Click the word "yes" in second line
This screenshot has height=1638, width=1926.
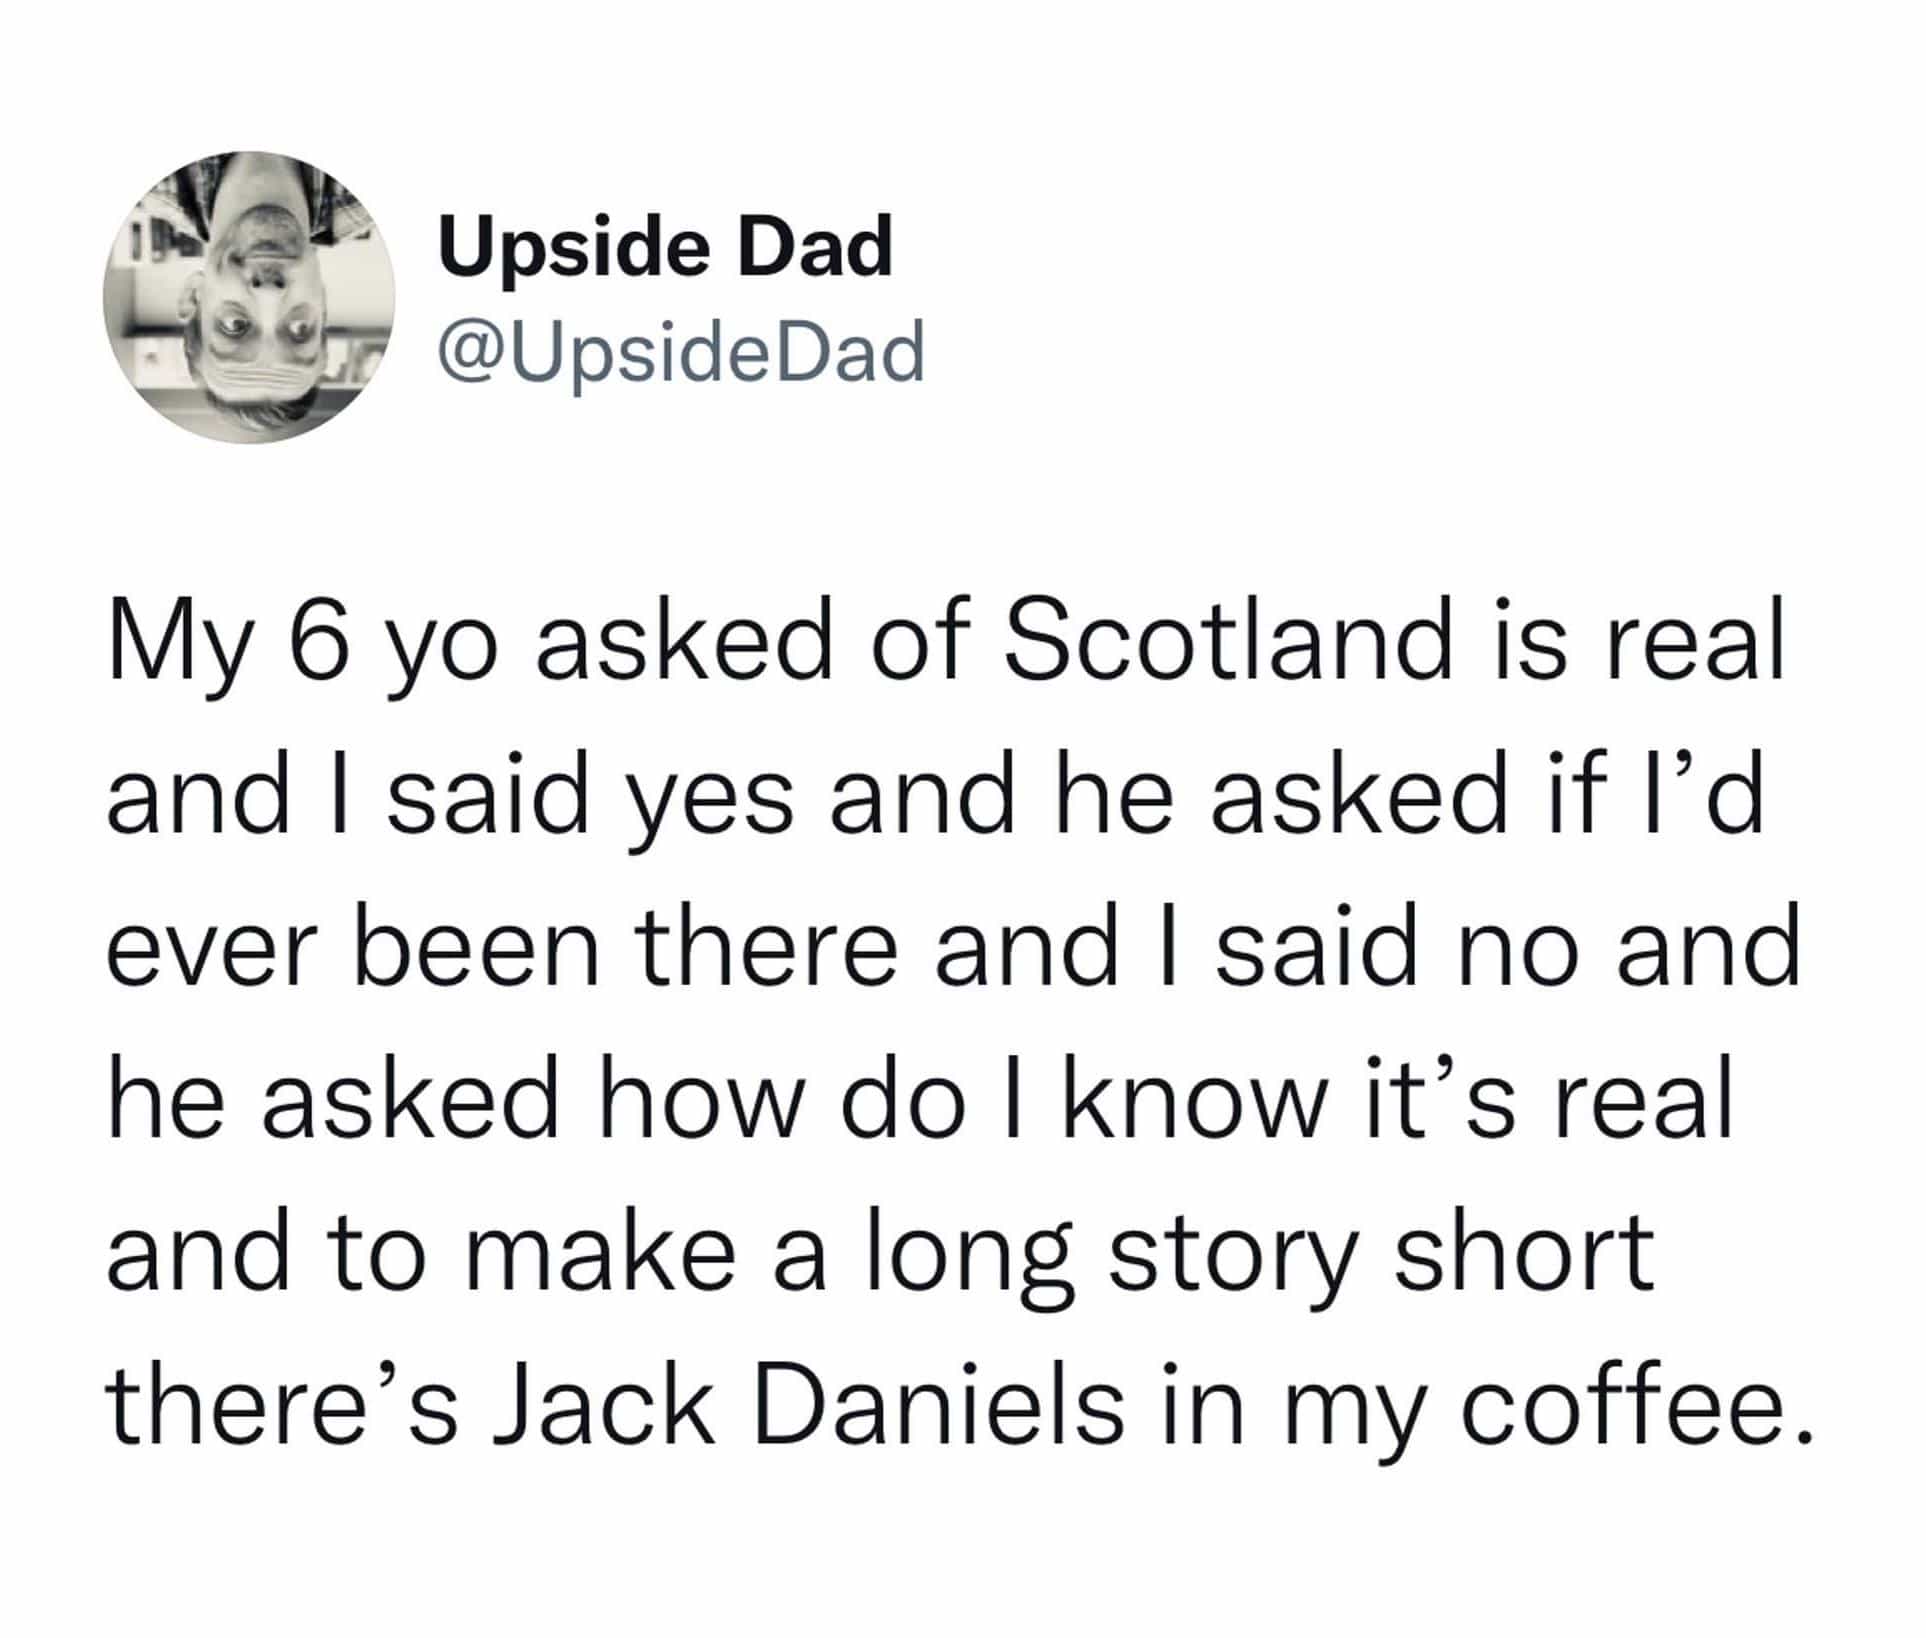pyautogui.click(x=709, y=800)
